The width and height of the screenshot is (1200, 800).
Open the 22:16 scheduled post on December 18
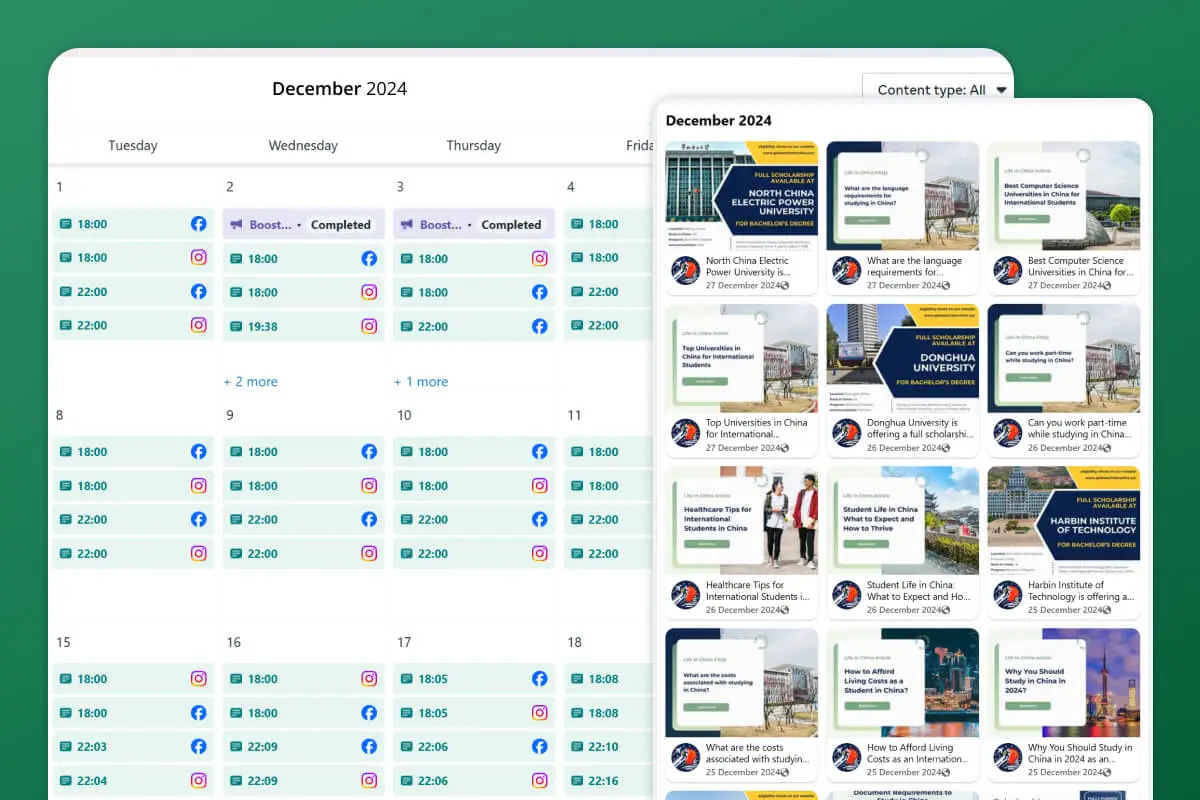(x=608, y=780)
